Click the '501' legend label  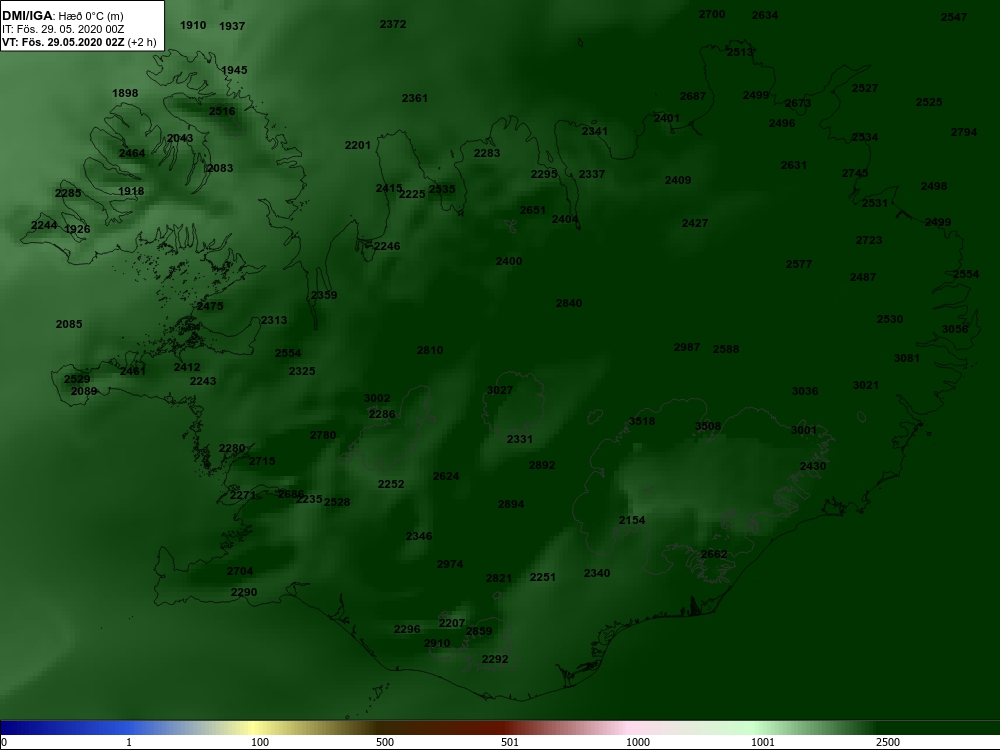pos(510,742)
